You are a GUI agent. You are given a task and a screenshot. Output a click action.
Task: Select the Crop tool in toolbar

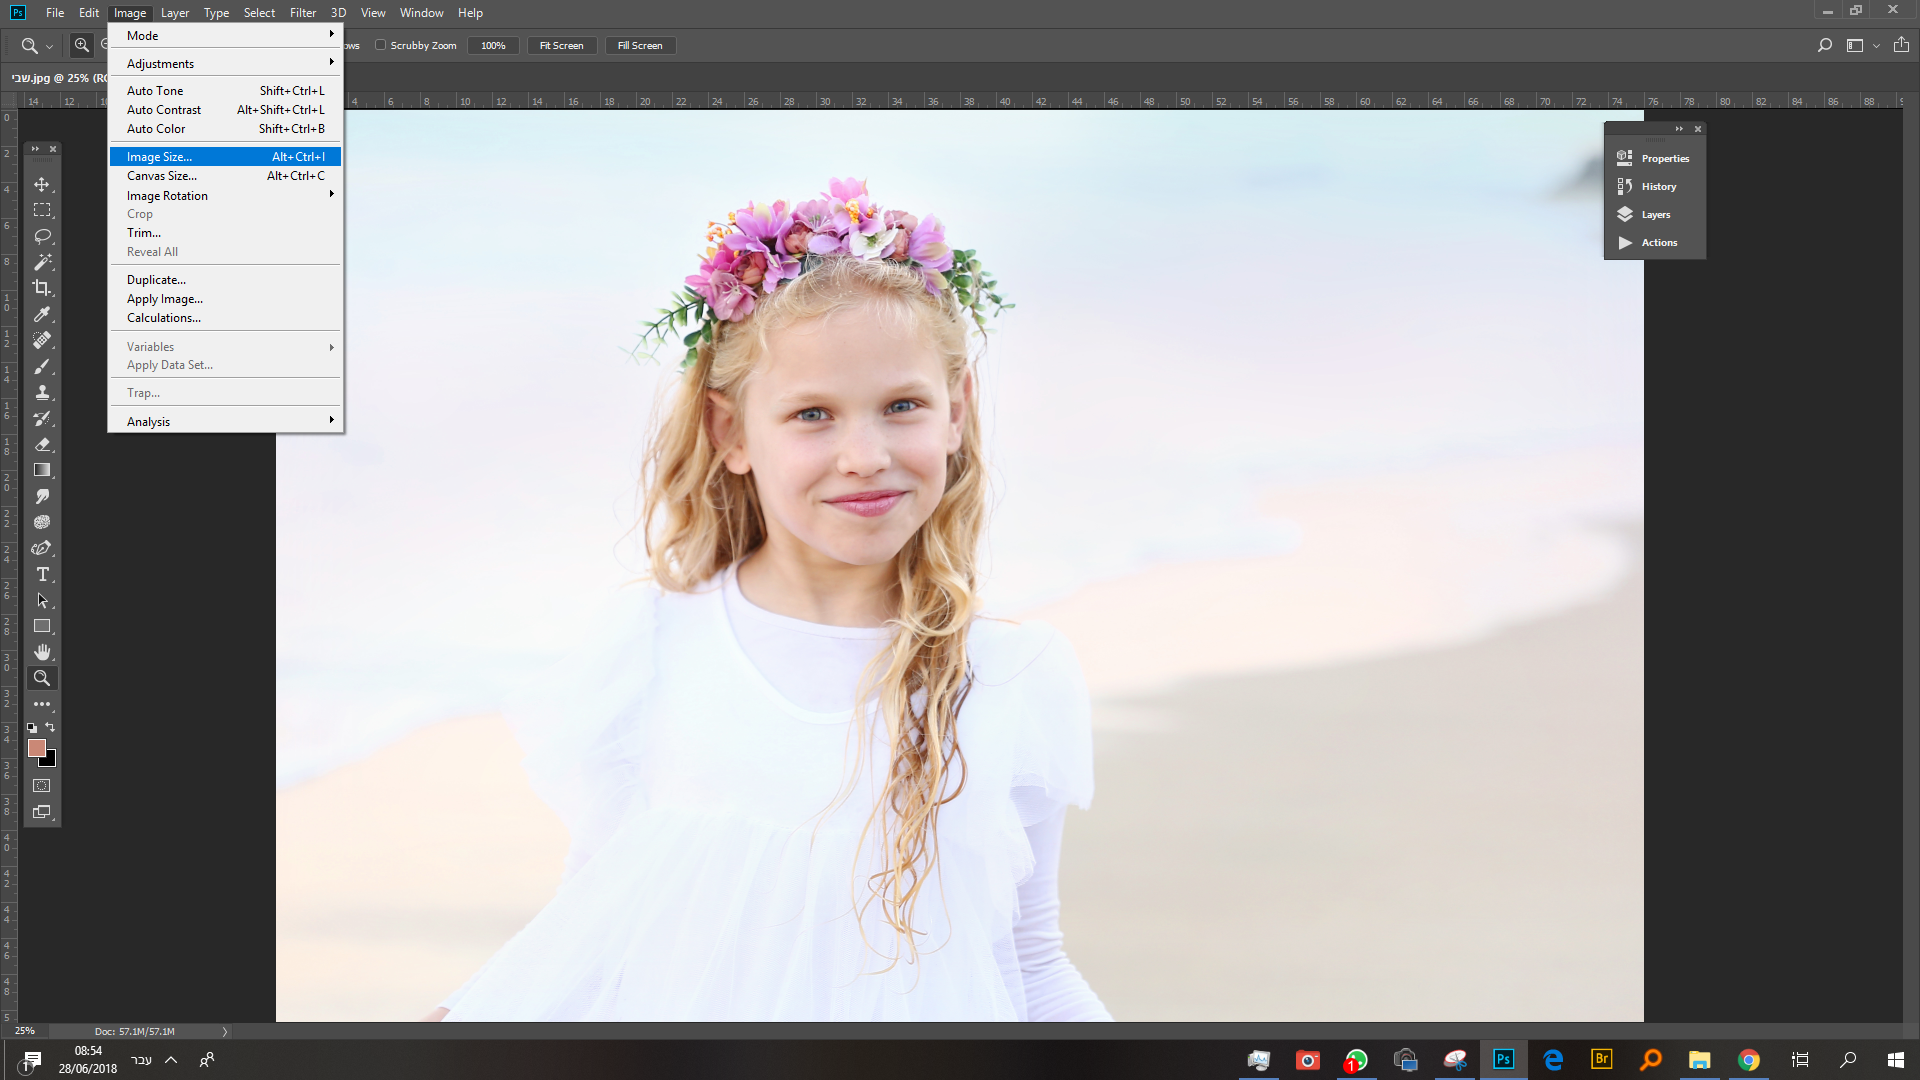point(42,288)
